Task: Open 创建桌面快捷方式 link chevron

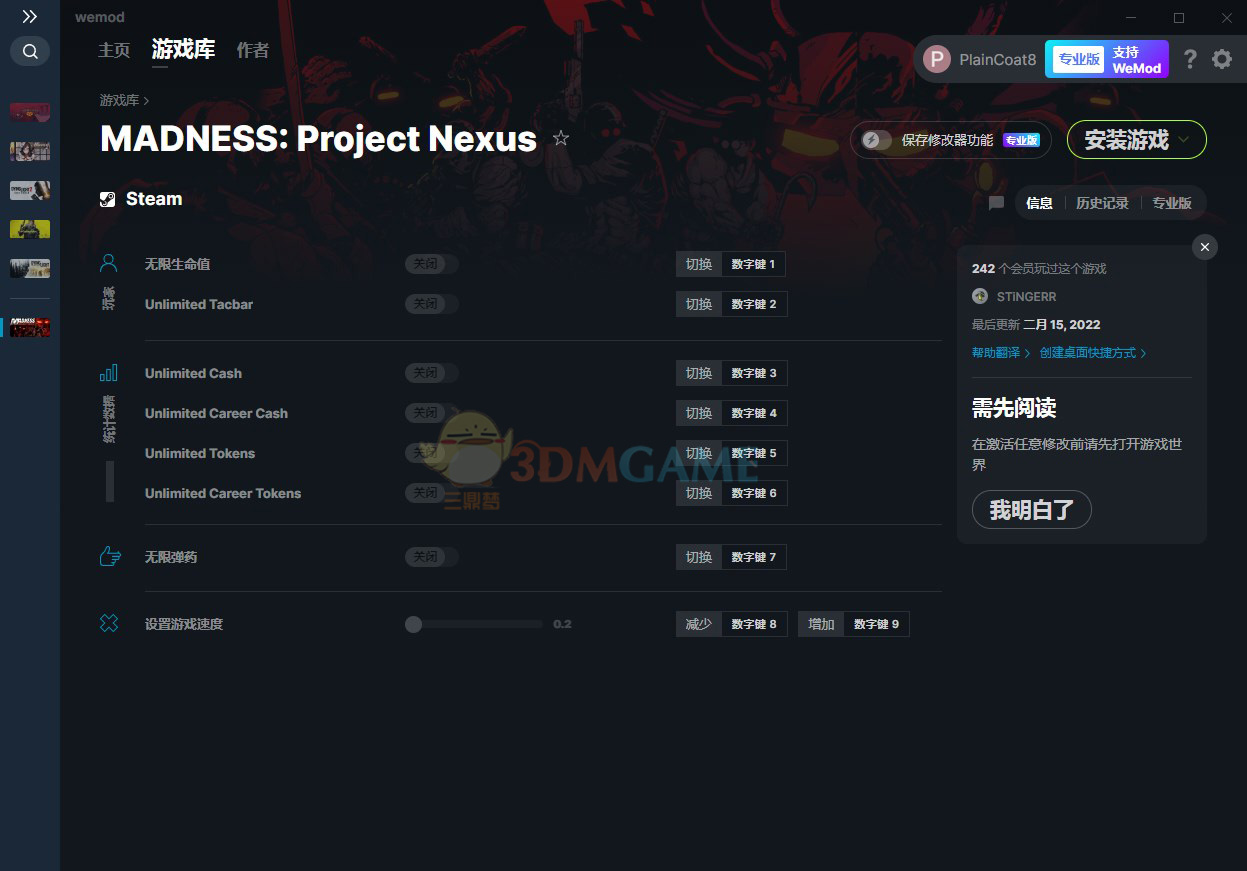Action: (1143, 353)
